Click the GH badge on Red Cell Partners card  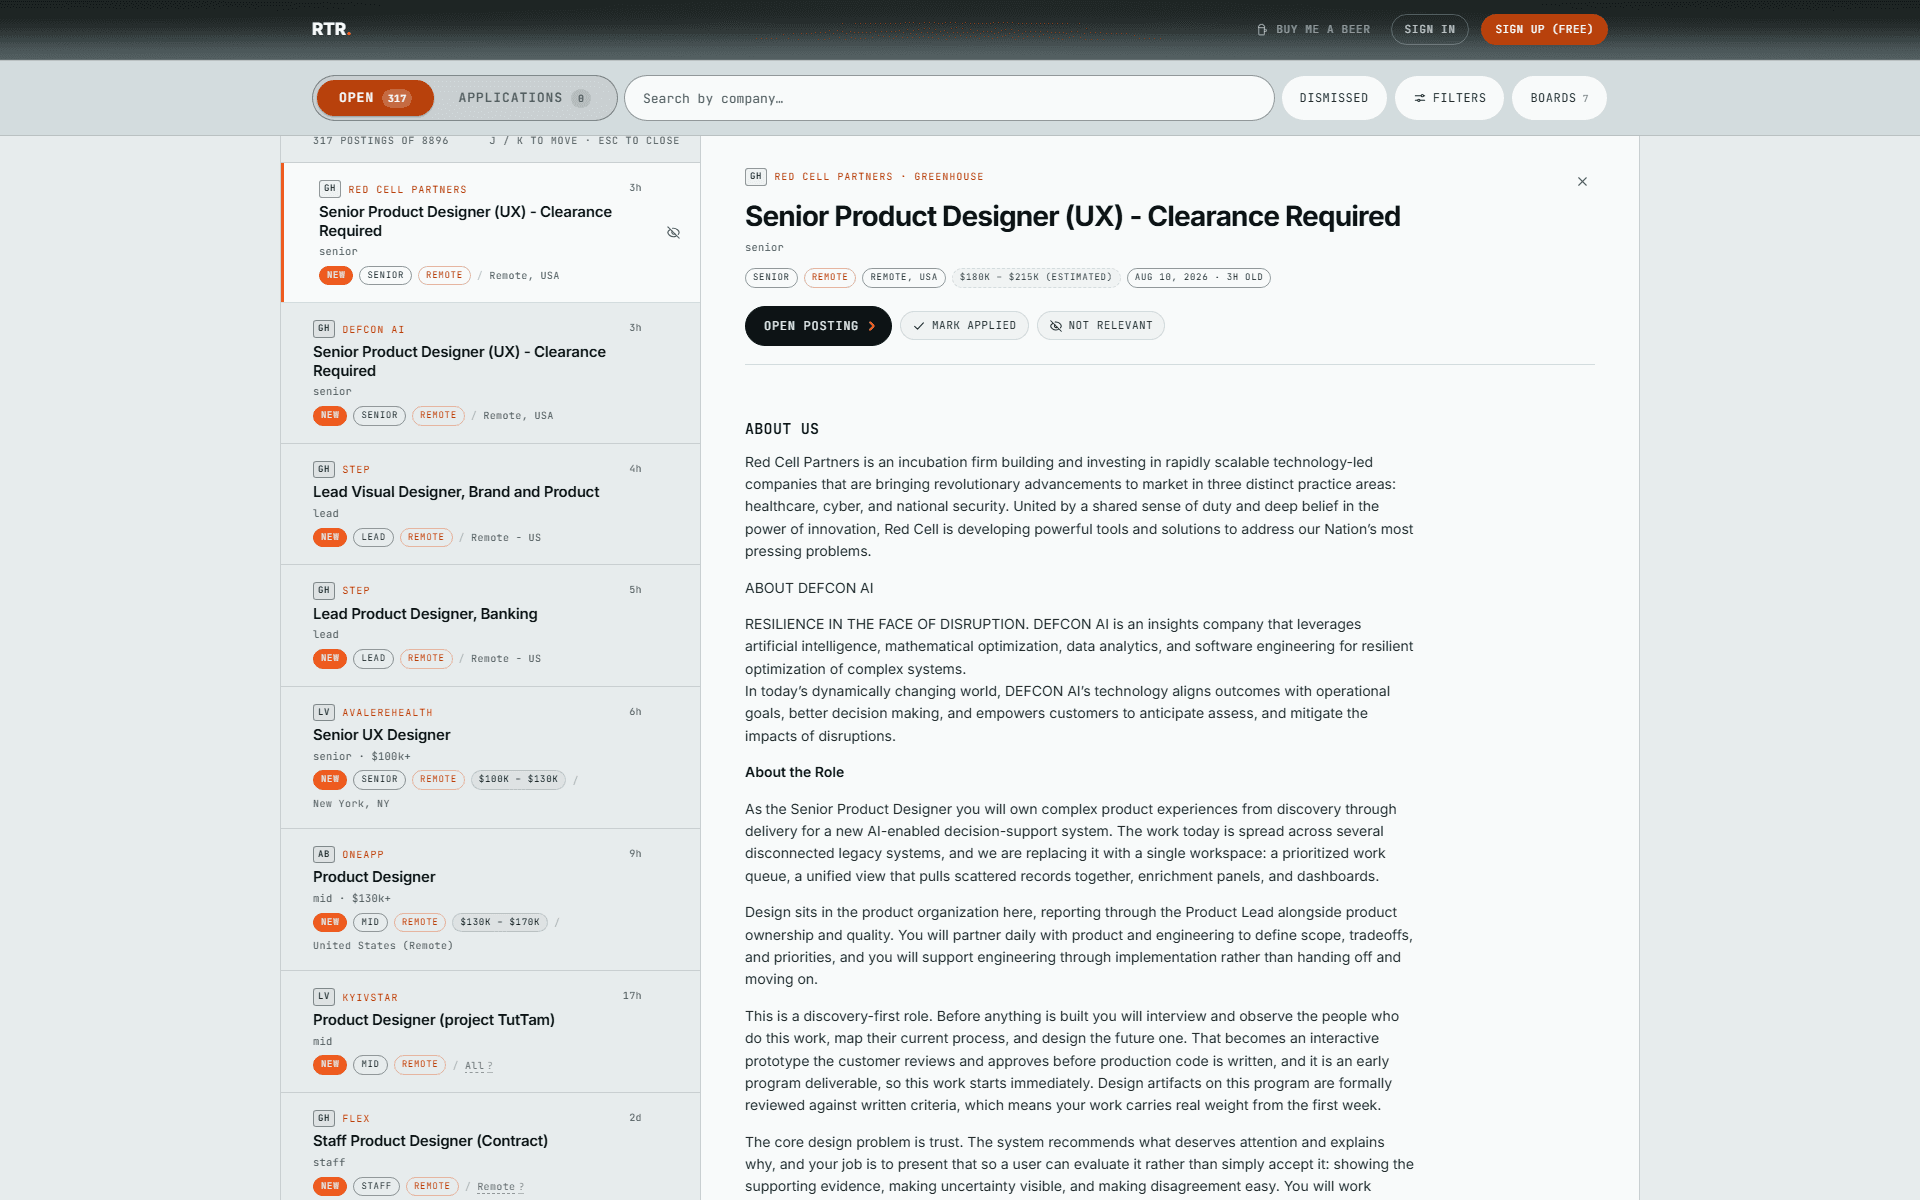pos(330,189)
